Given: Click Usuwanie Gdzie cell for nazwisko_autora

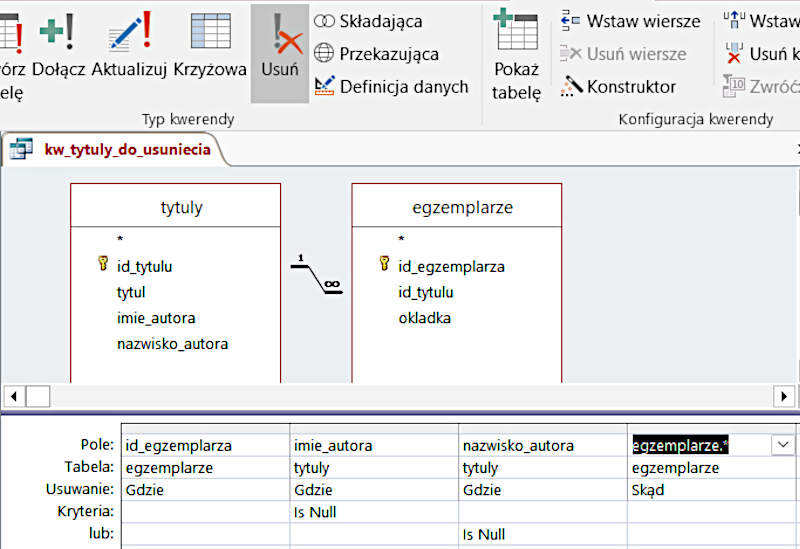Looking at the screenshot, I should [x=543, y=490].
